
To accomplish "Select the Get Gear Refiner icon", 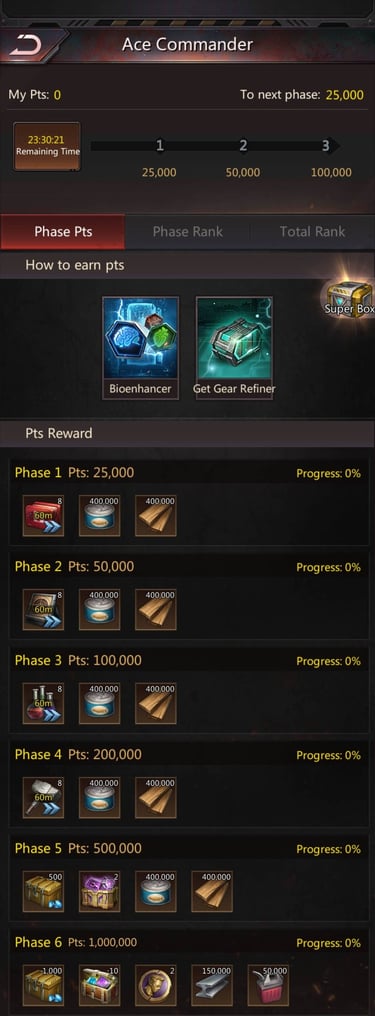I will 234,347.
